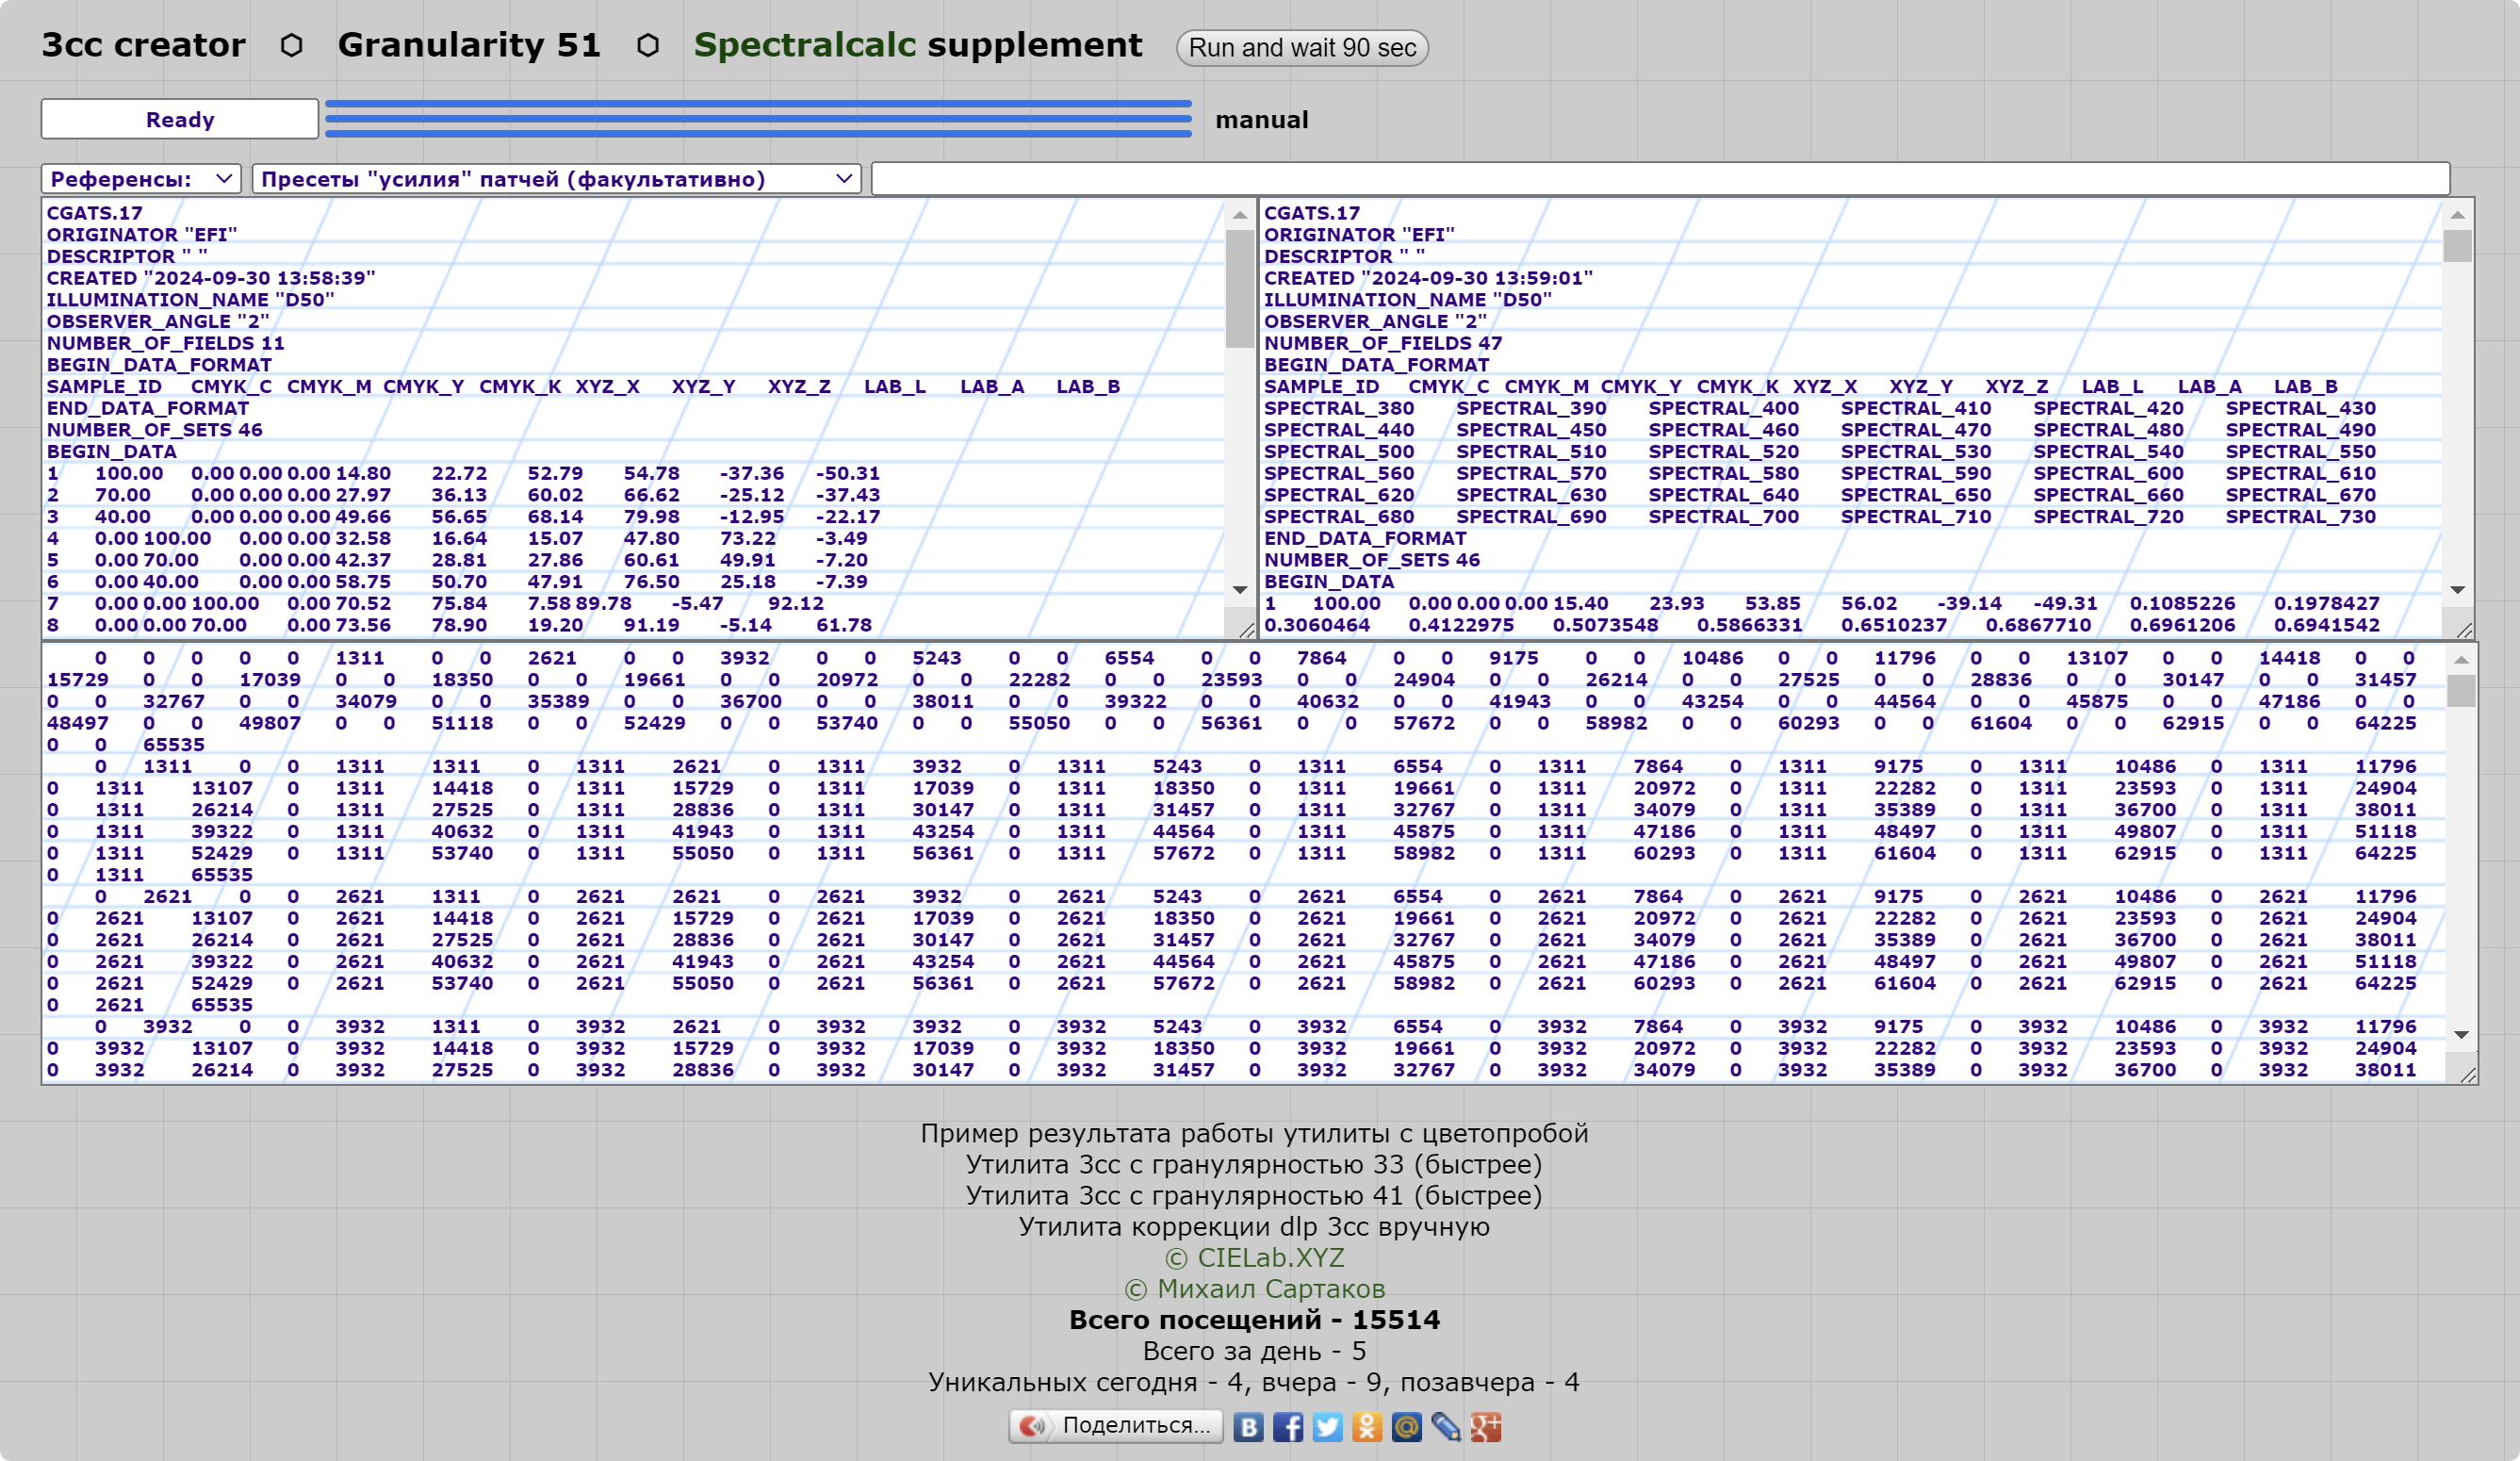Expand the Пресеты усилия патчей dropdown
Image resolution: width=2520 pixels, height=1461 pixels.
pyautogui.click(x=556, y=179)
